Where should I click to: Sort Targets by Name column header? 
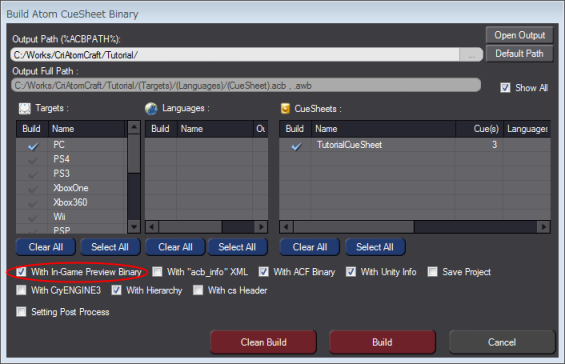pyautogui.click(x=87, y=129)
